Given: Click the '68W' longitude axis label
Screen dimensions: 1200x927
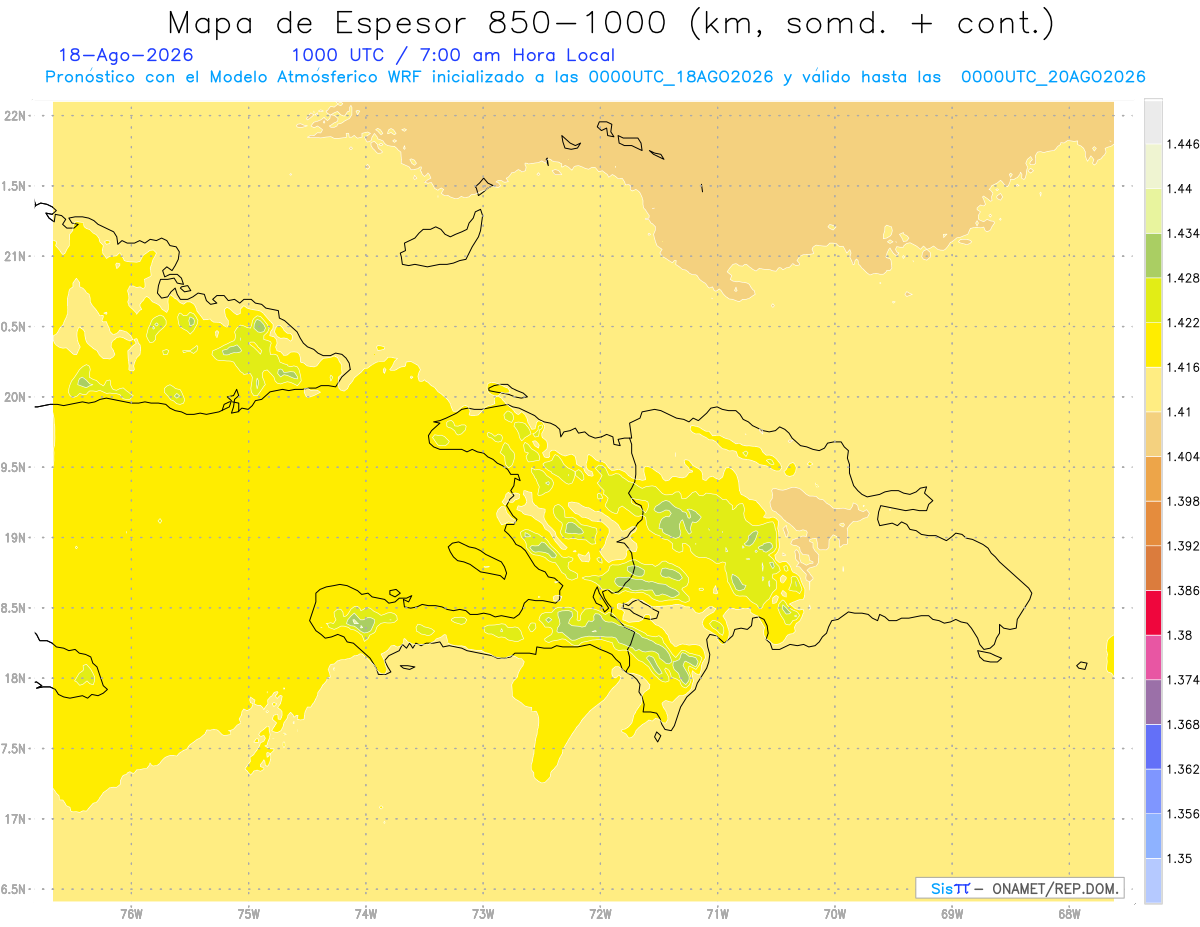Looking at the screenshot, I should click(x=1069, y=913).
